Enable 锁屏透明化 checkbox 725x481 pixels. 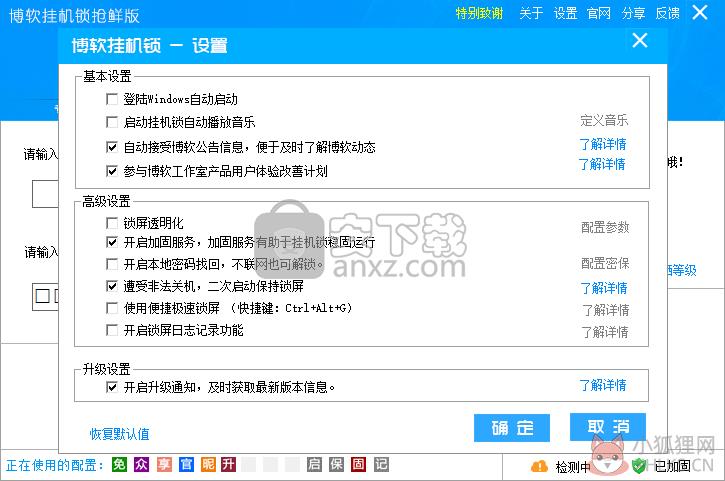tap(111, 223)
